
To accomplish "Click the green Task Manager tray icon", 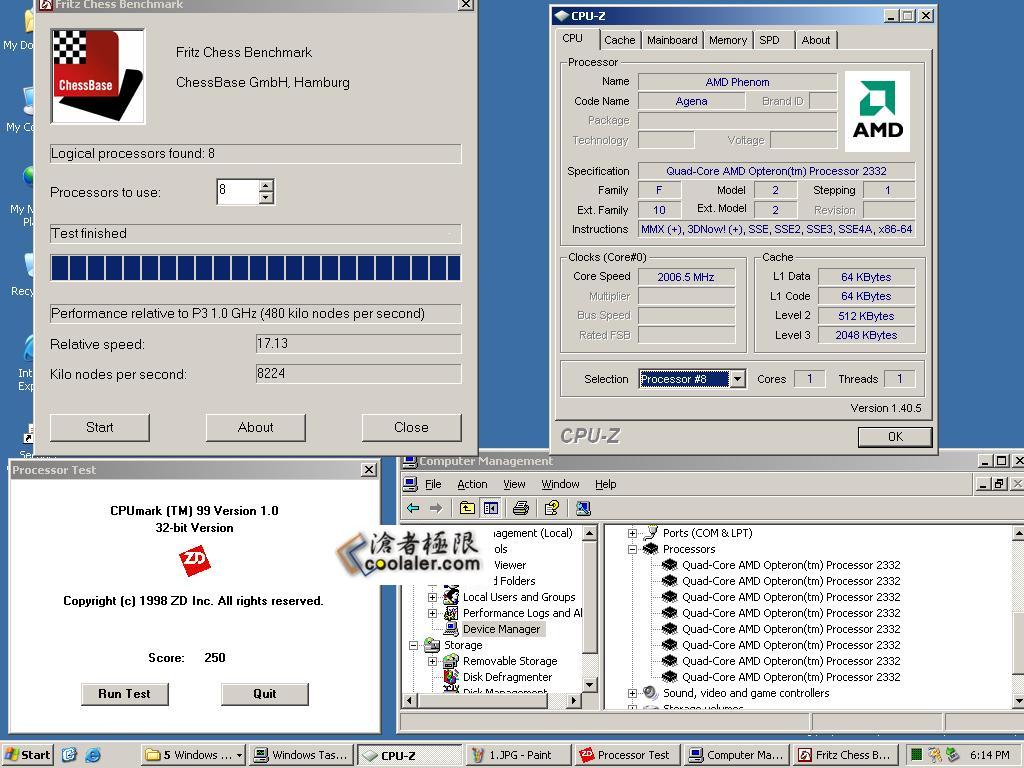I will coord(917,755).
